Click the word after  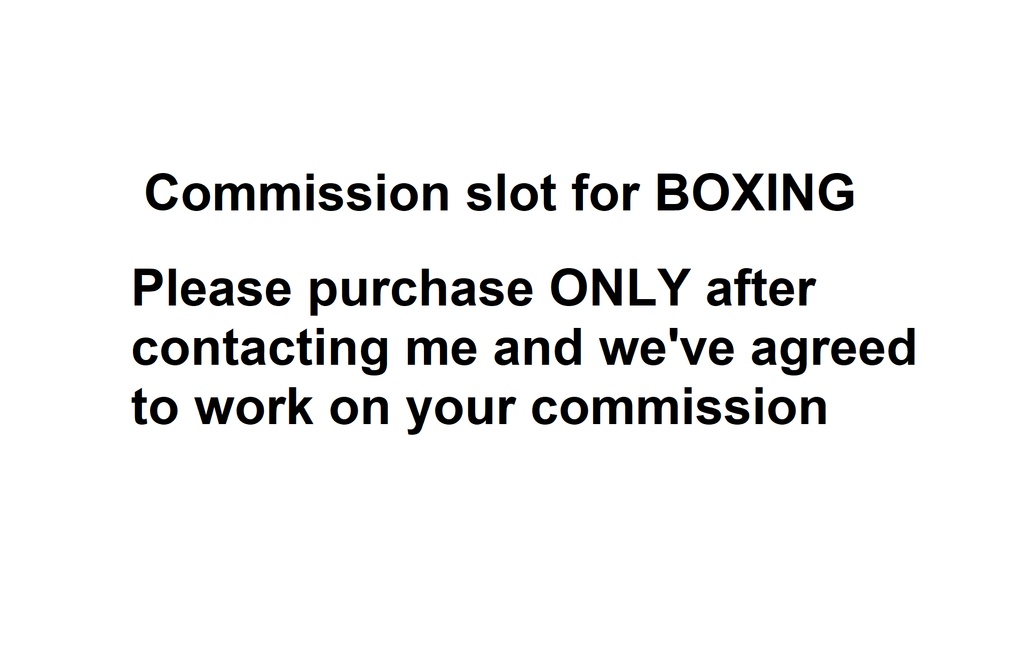[x=761, y=288]
